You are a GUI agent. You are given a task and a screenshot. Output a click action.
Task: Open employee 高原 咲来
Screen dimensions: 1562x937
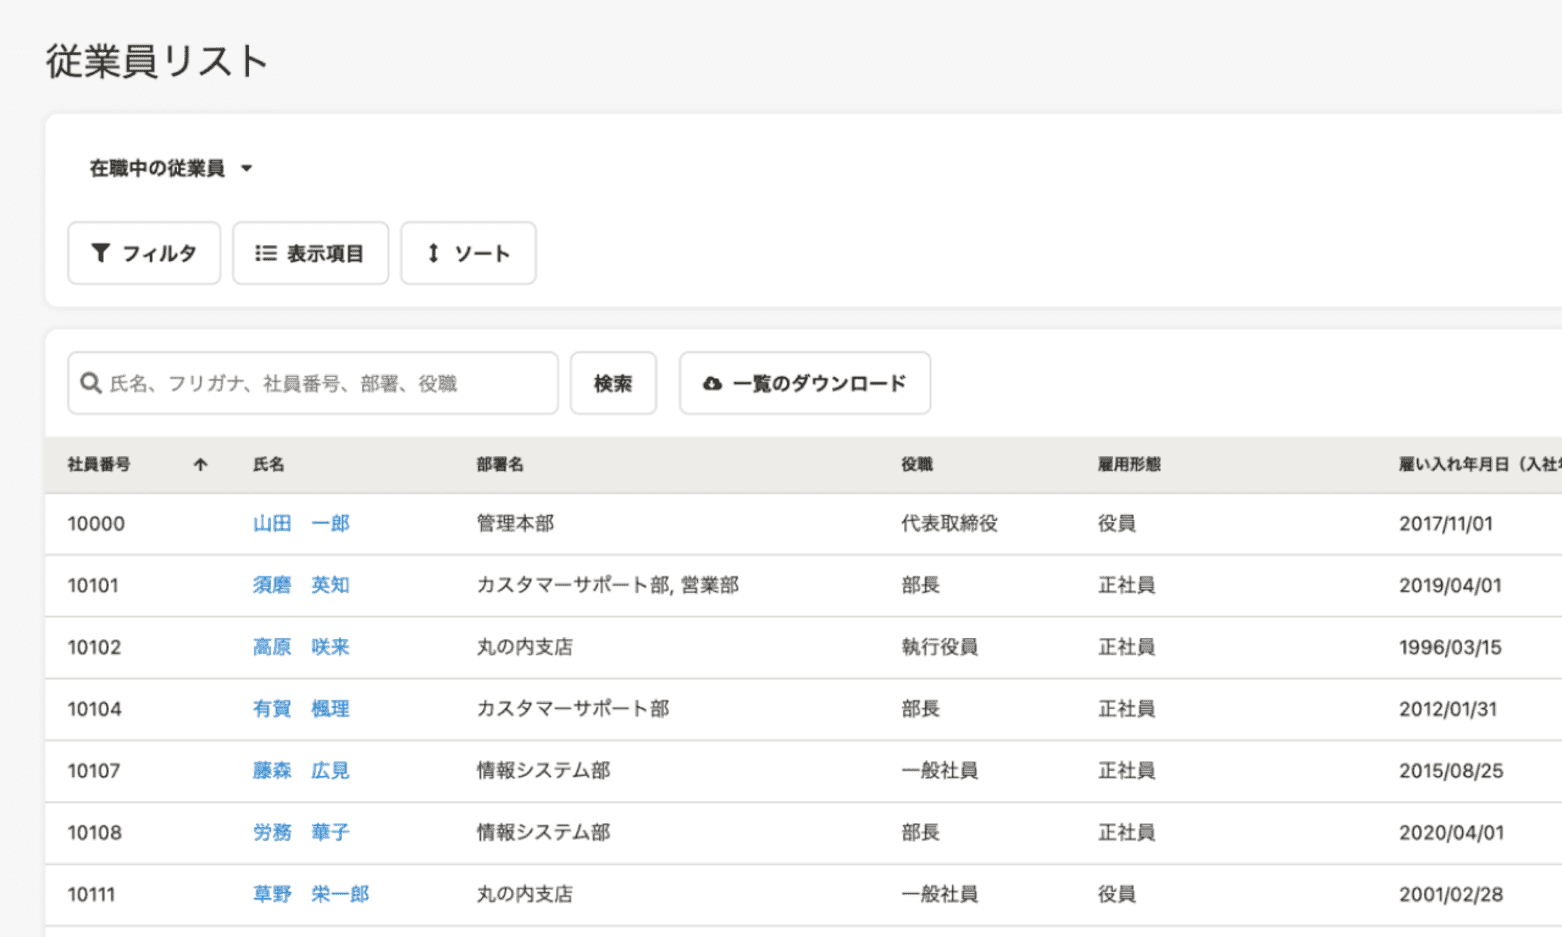(x=301, y=647)
